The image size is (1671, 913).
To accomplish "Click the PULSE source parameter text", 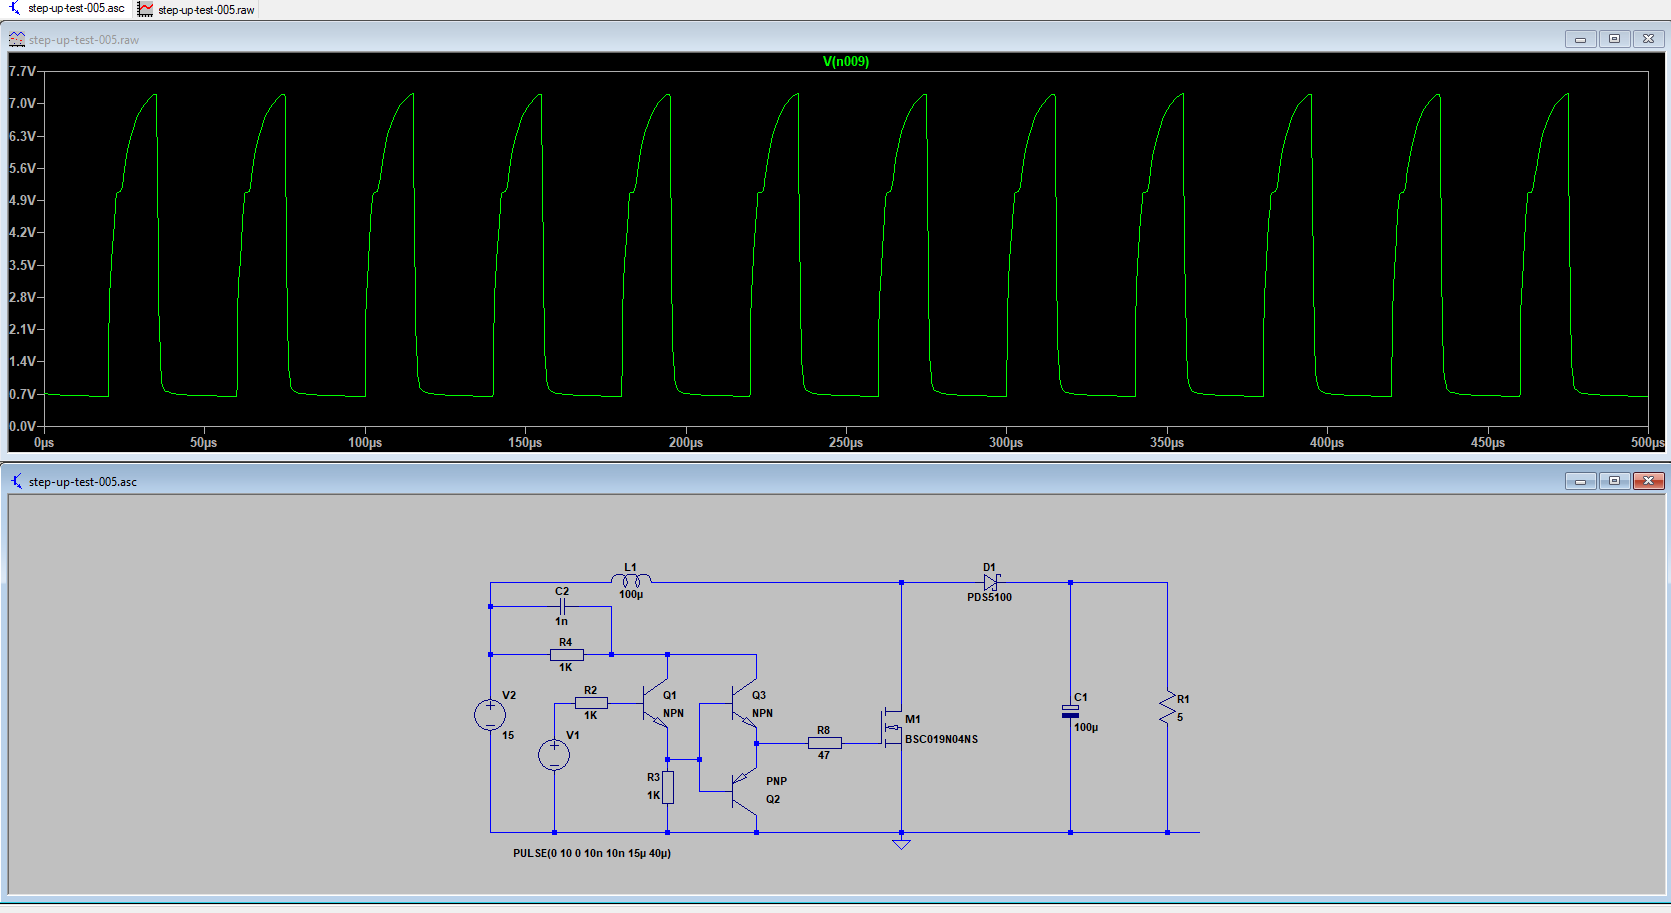I will [x=592, y=854].
